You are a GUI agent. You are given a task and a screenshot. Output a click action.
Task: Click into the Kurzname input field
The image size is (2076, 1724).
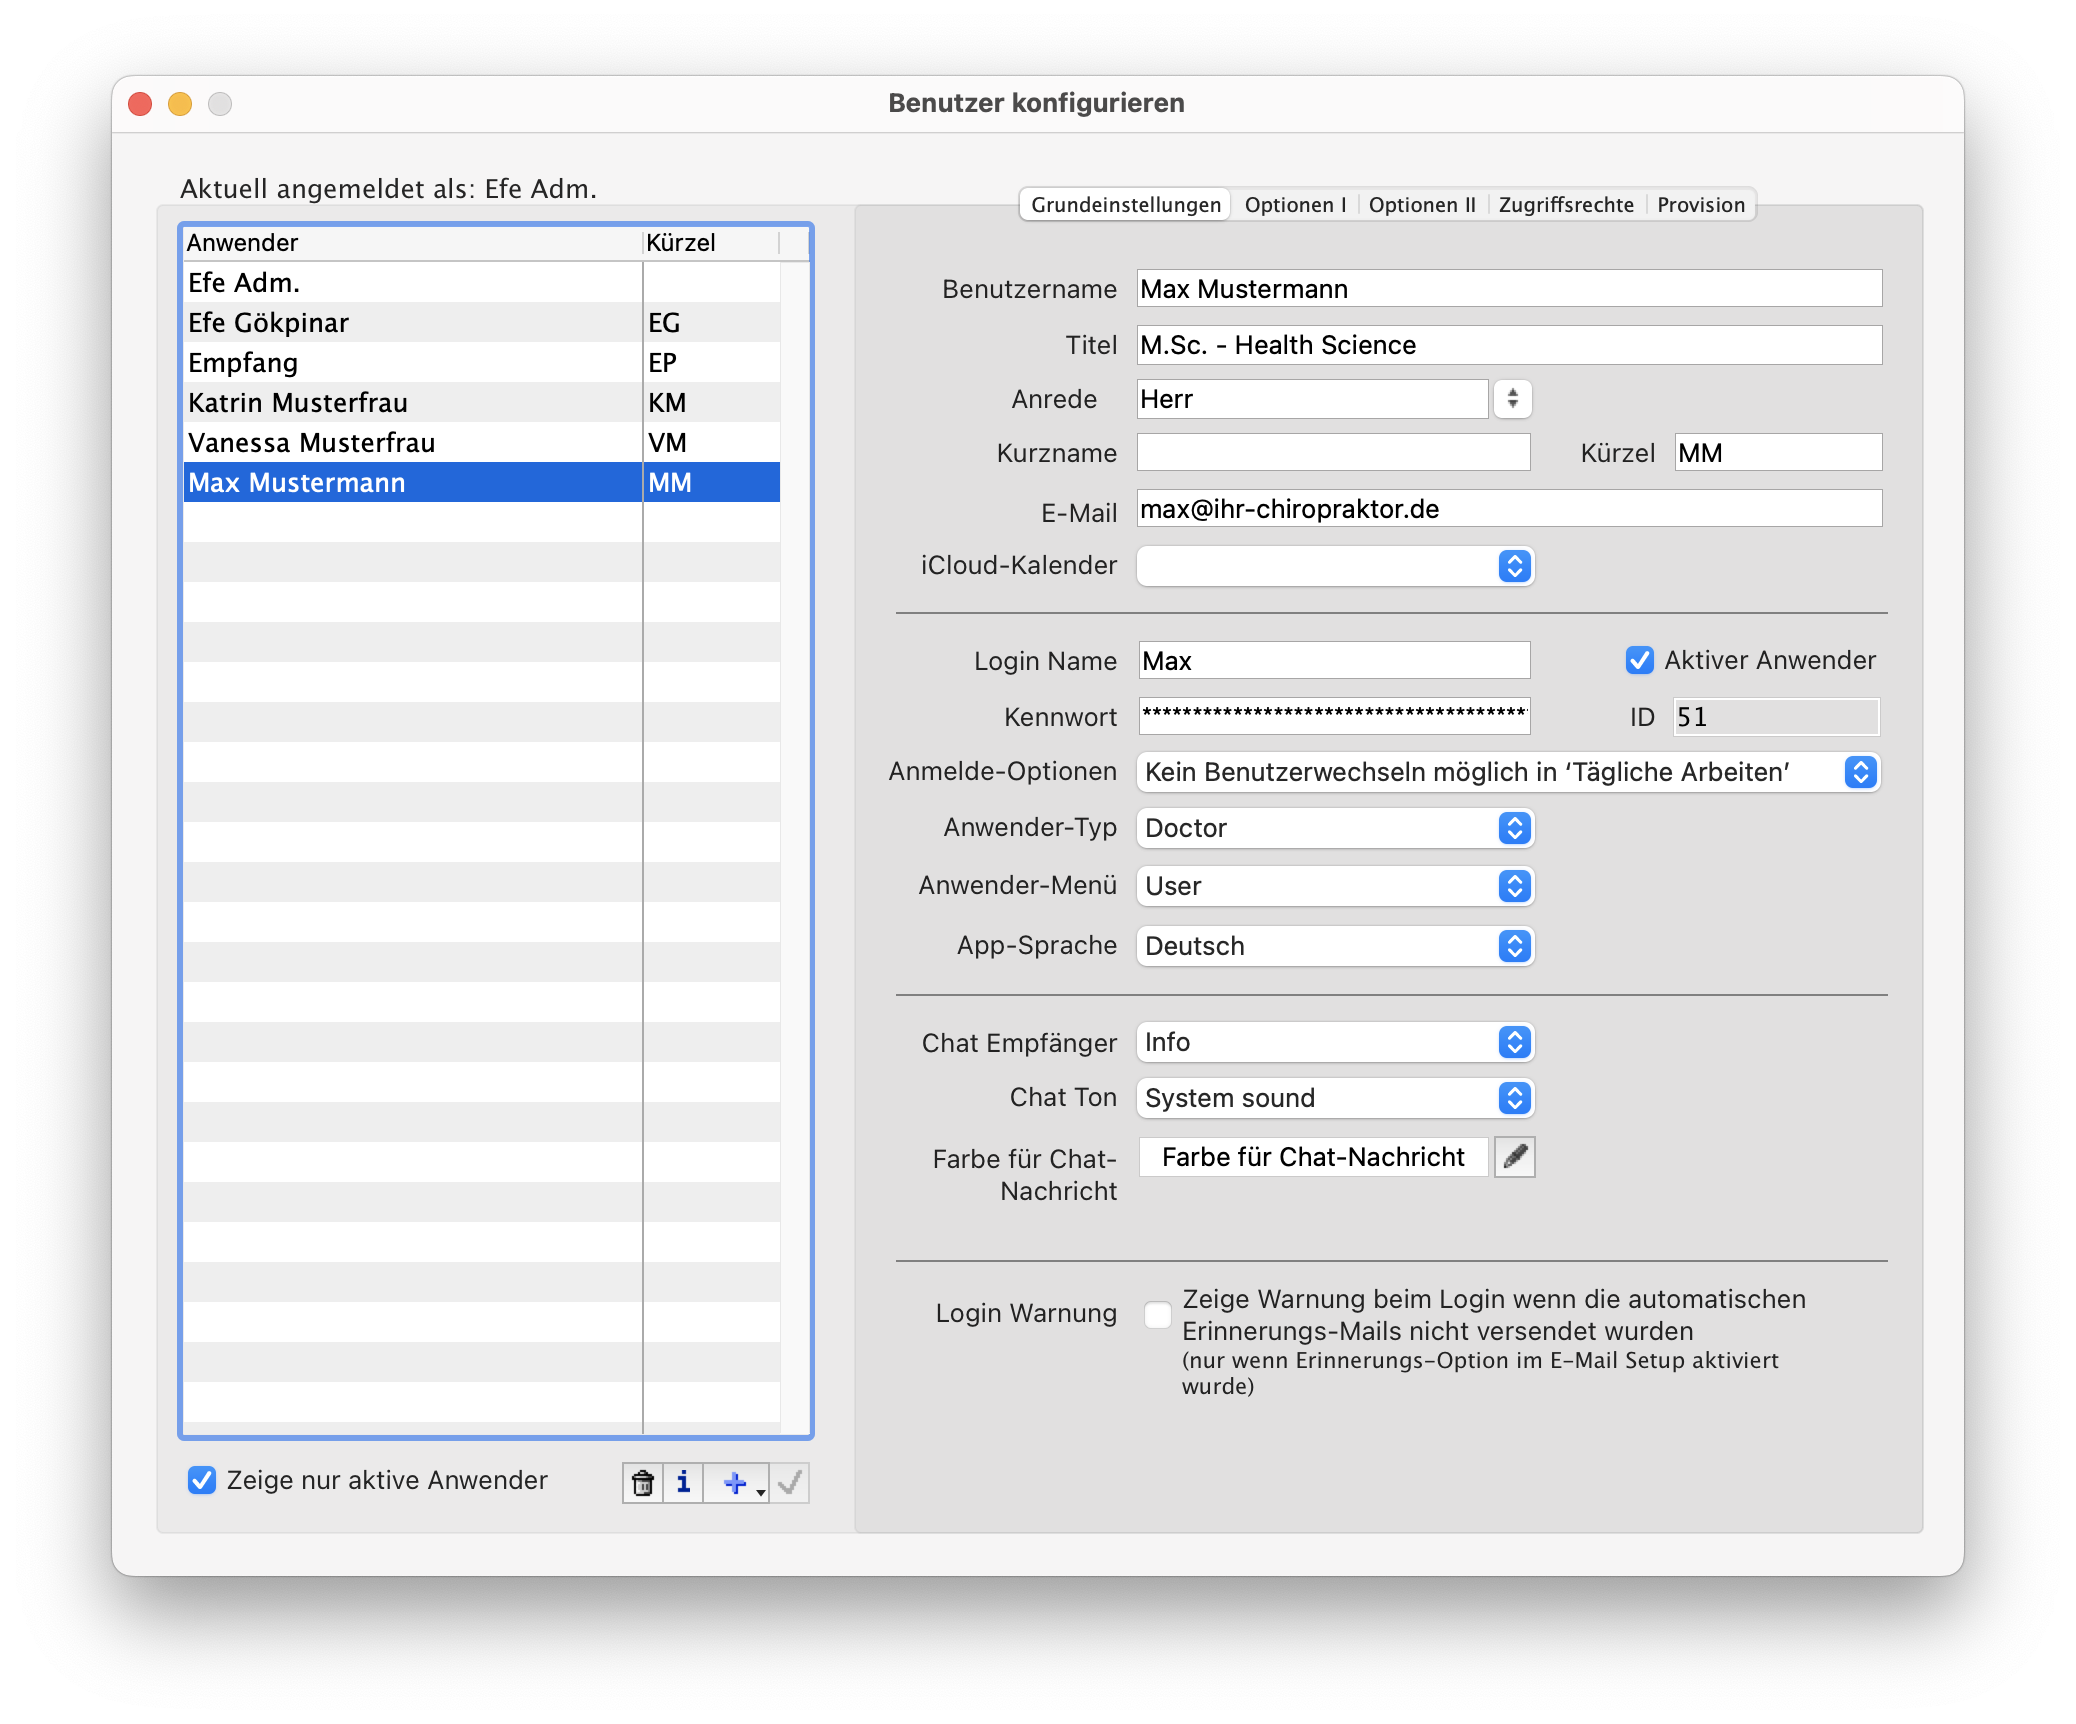(x=1333, y=453)
